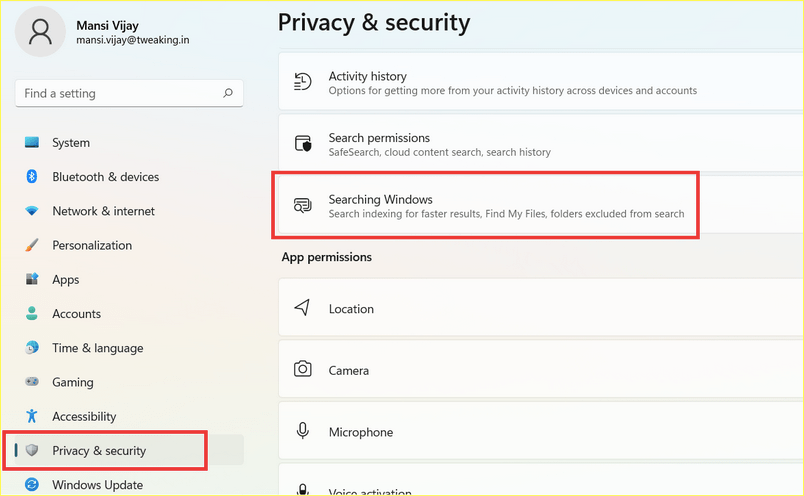The height and width of the screenshot is (496, 804).
Task: Open Bluetooth & devices category
Action: 129,176
